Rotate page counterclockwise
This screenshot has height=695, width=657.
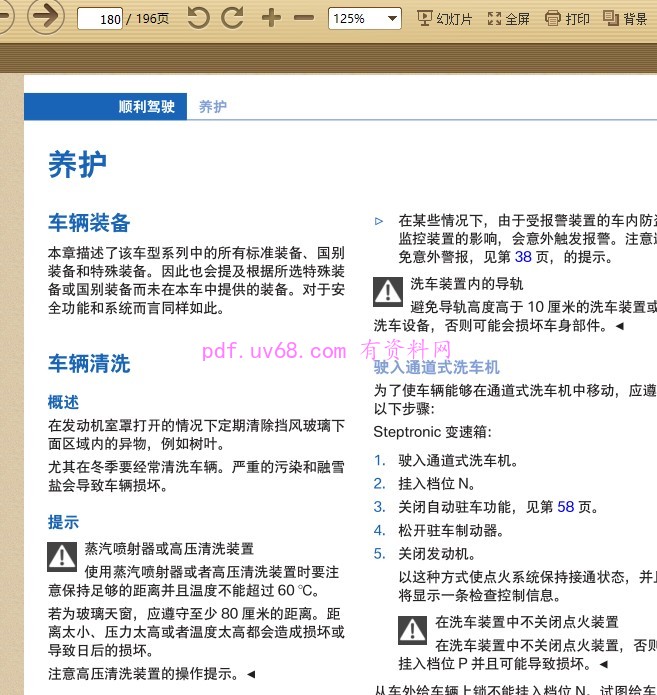point(198,18)
